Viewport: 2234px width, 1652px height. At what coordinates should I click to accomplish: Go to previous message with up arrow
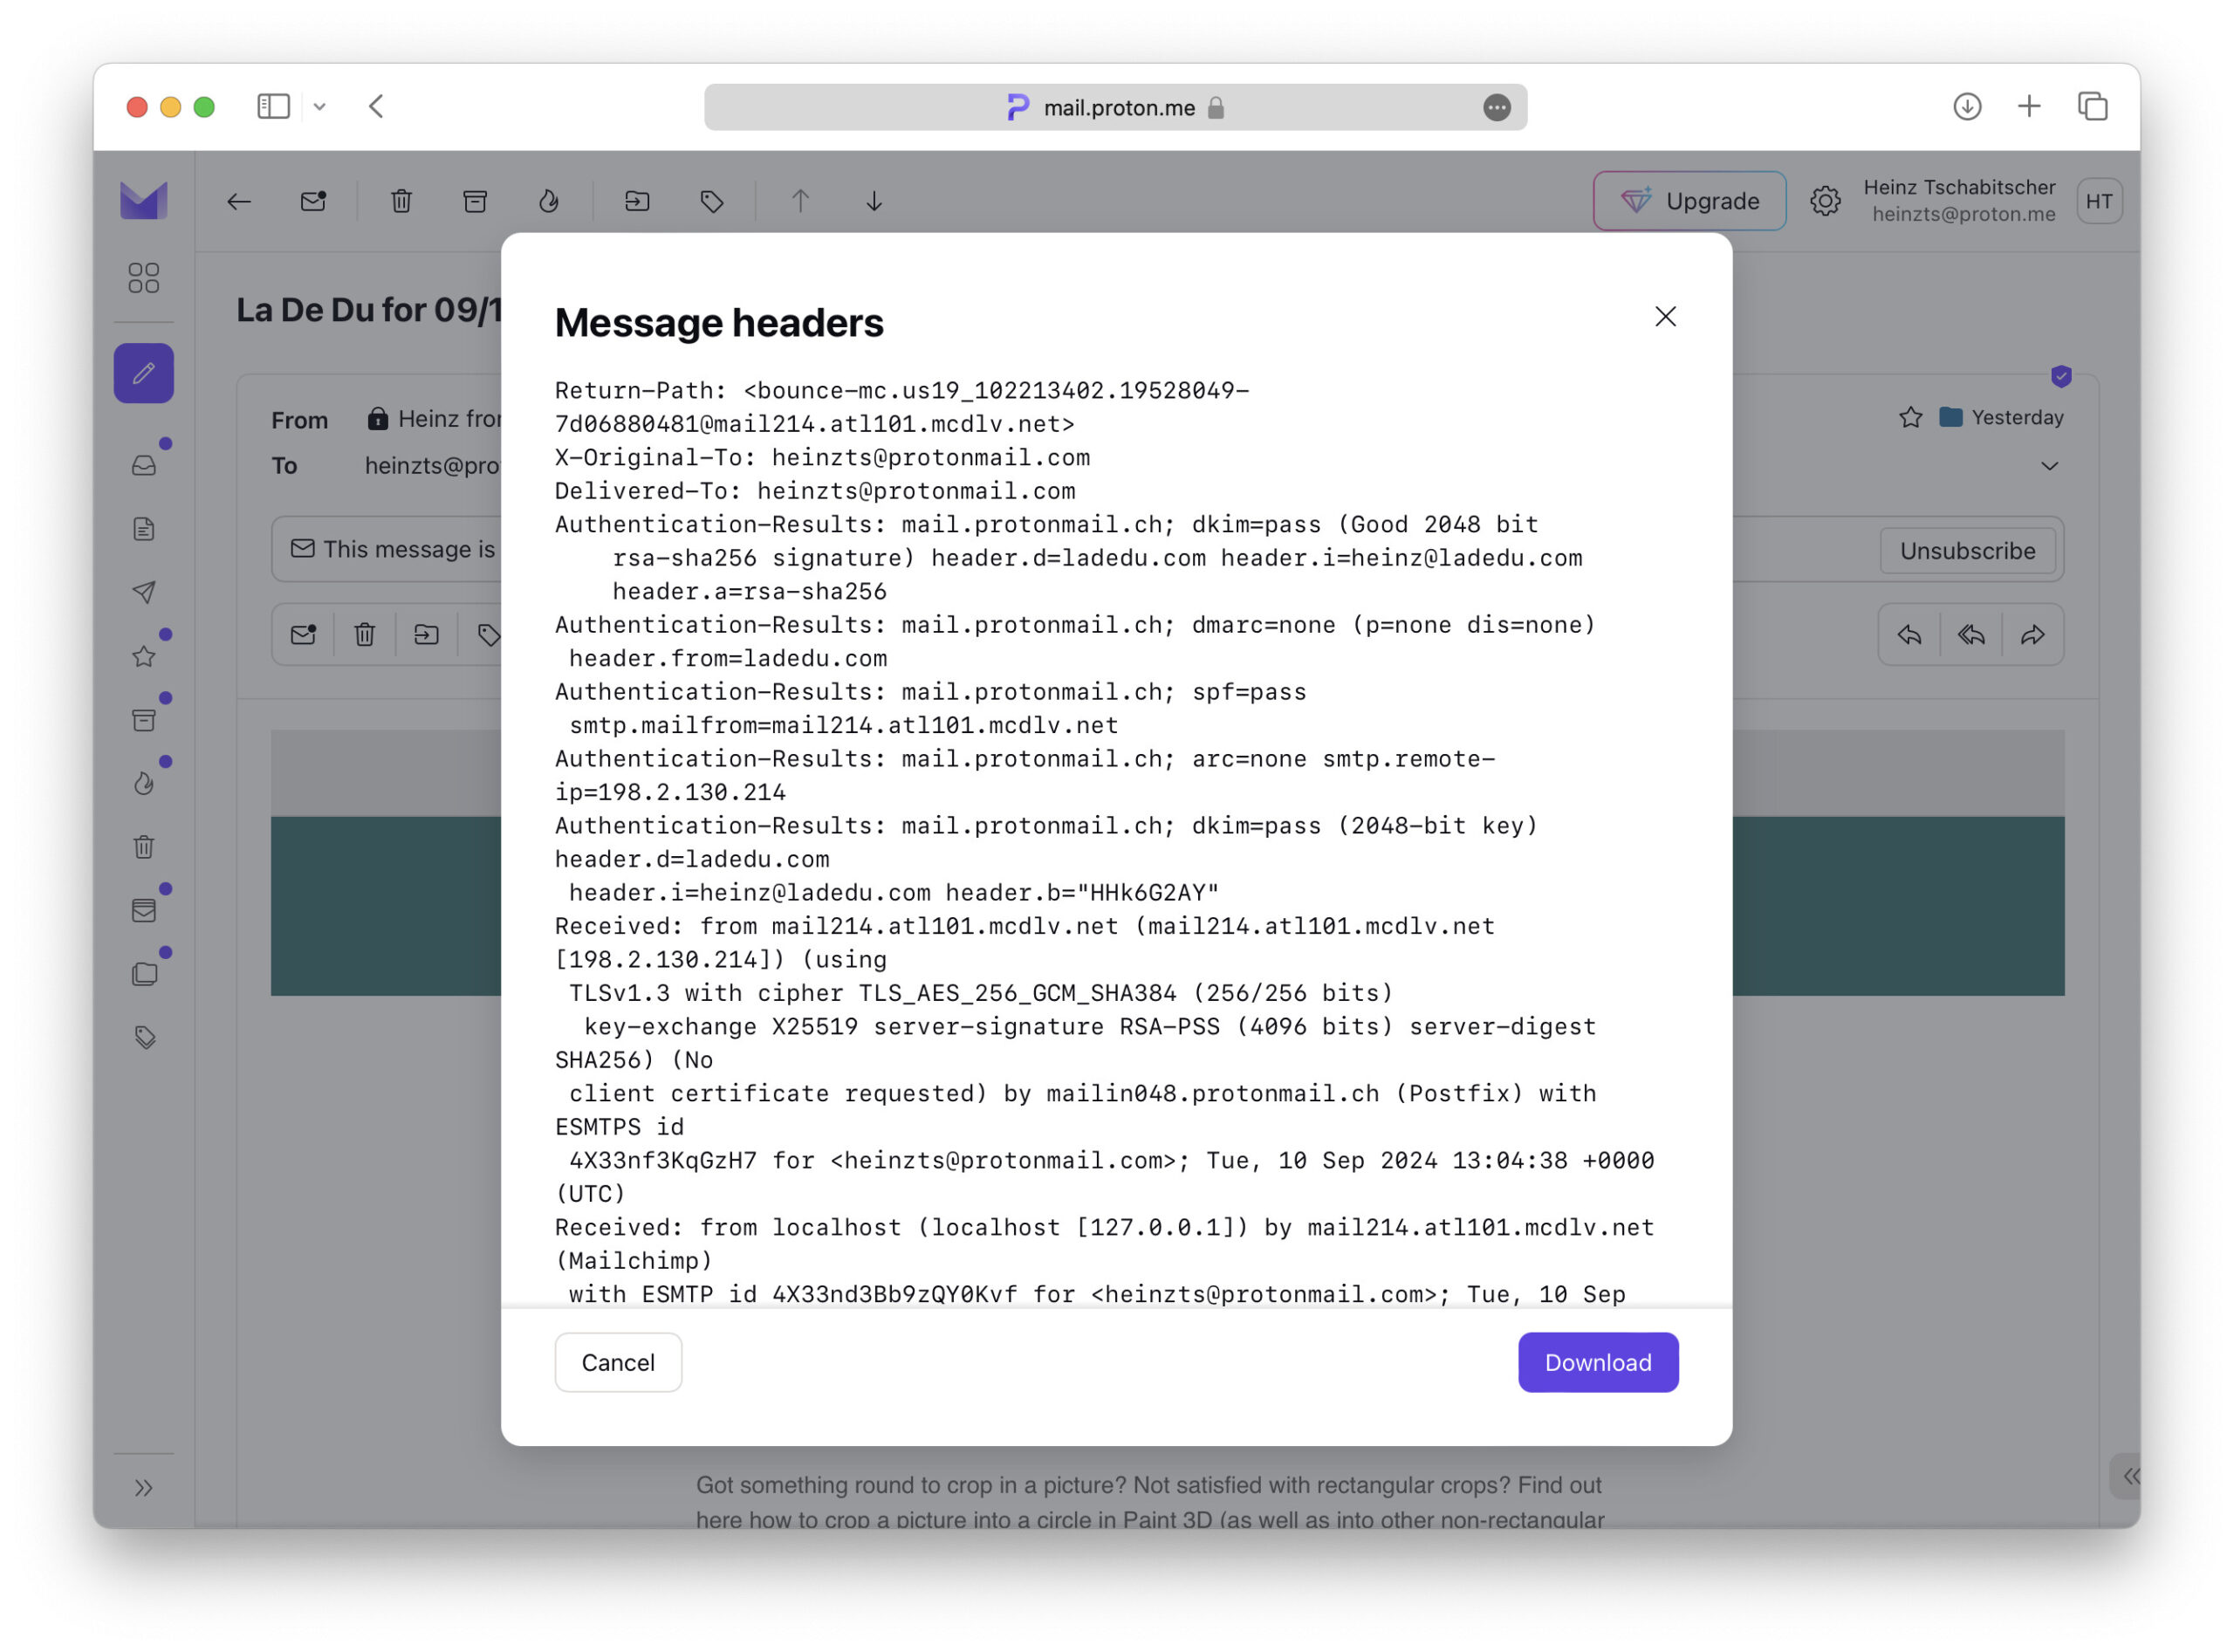tap(800, 201)
